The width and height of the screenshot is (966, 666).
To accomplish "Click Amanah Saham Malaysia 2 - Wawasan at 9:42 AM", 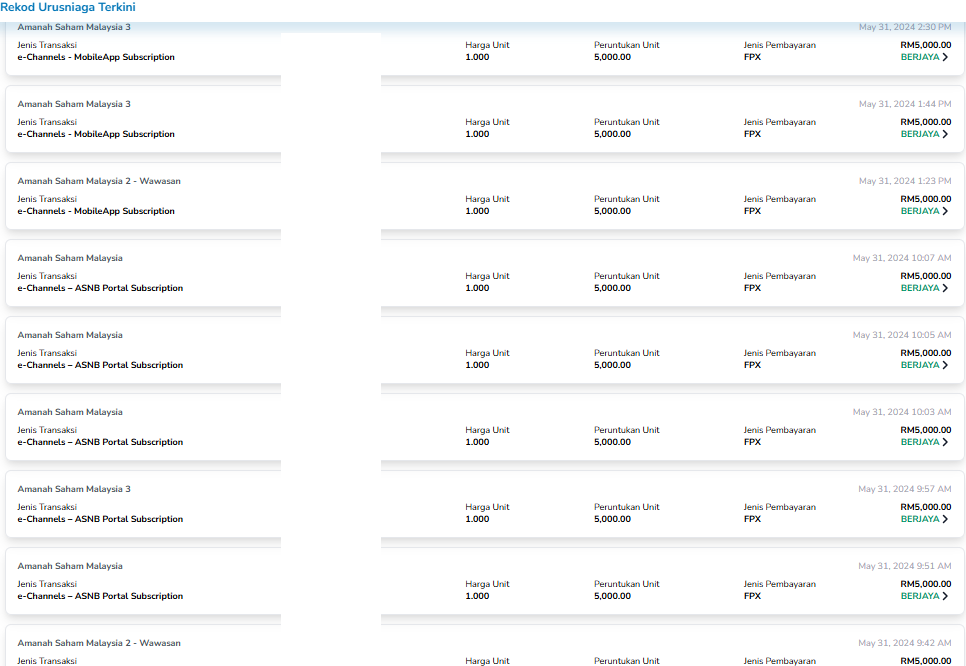I will coord(99,643).
